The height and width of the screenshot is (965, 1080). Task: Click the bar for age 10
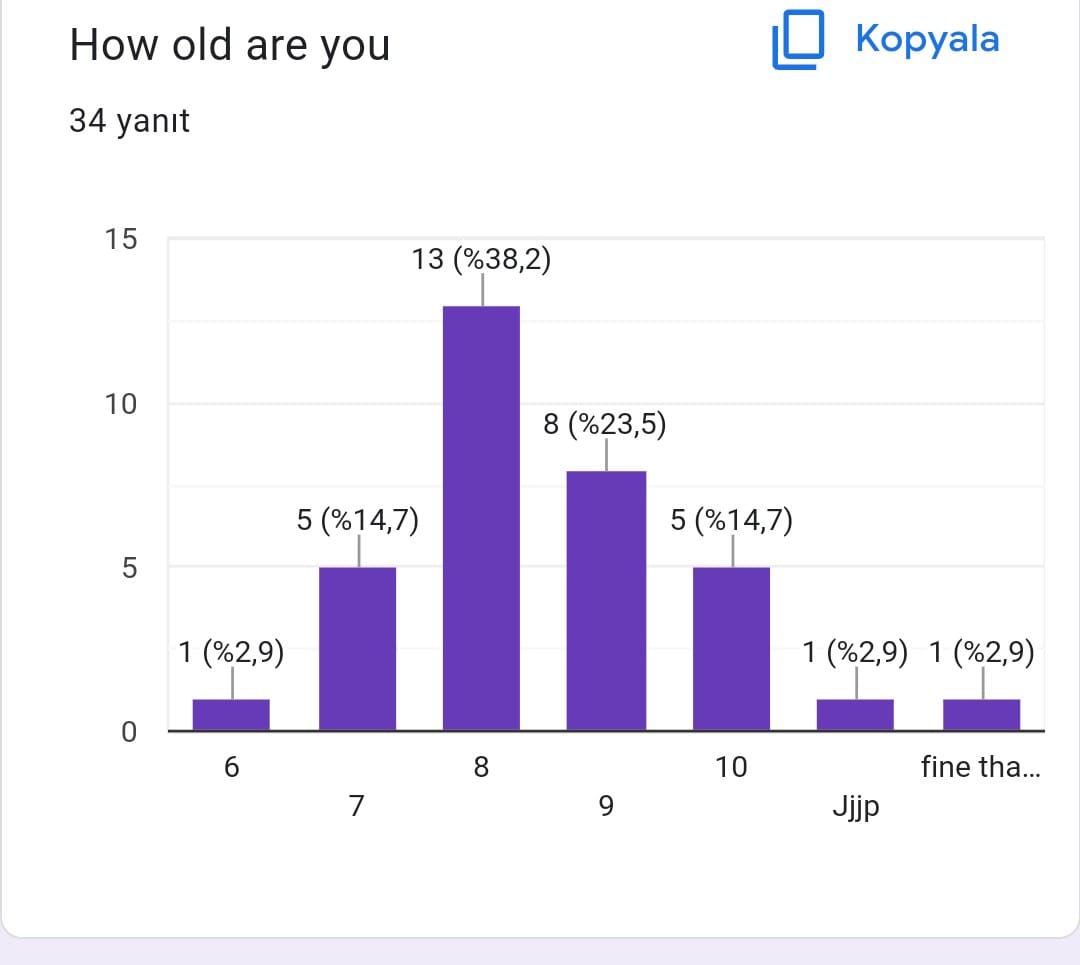pyautogui.click(x=731, y=648)
